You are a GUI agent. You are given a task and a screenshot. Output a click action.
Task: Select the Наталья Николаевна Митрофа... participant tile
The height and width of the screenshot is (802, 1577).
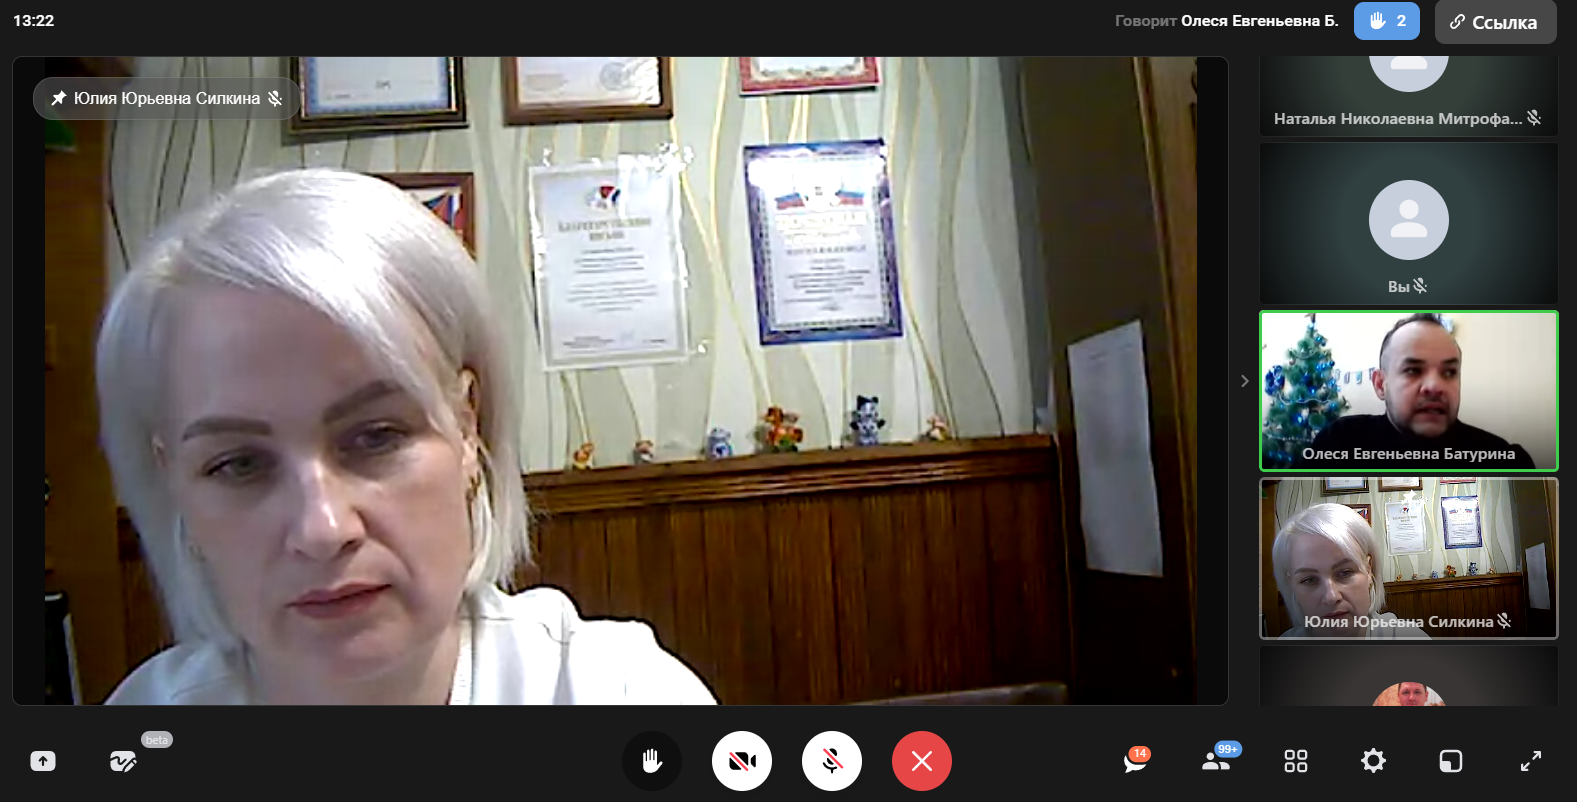tap(1408, 95)
